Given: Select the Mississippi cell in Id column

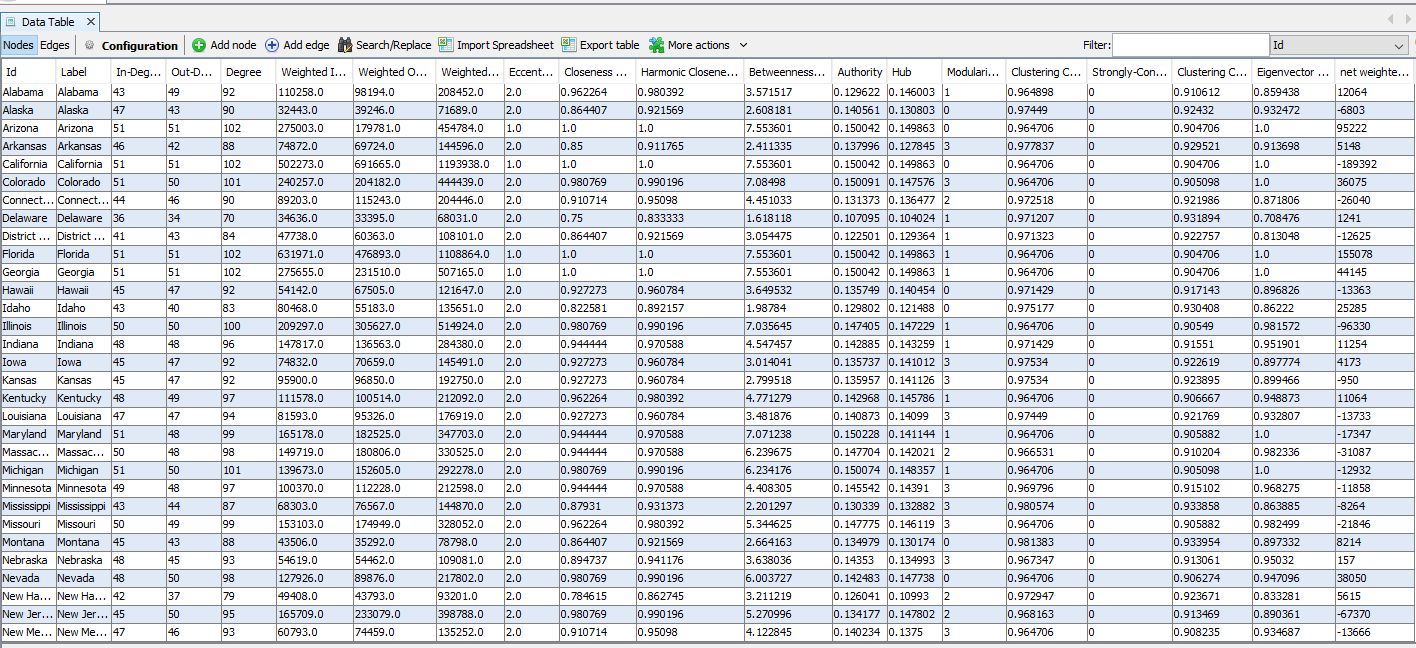Looking at the screenshot, I should [x=28, y=506].
